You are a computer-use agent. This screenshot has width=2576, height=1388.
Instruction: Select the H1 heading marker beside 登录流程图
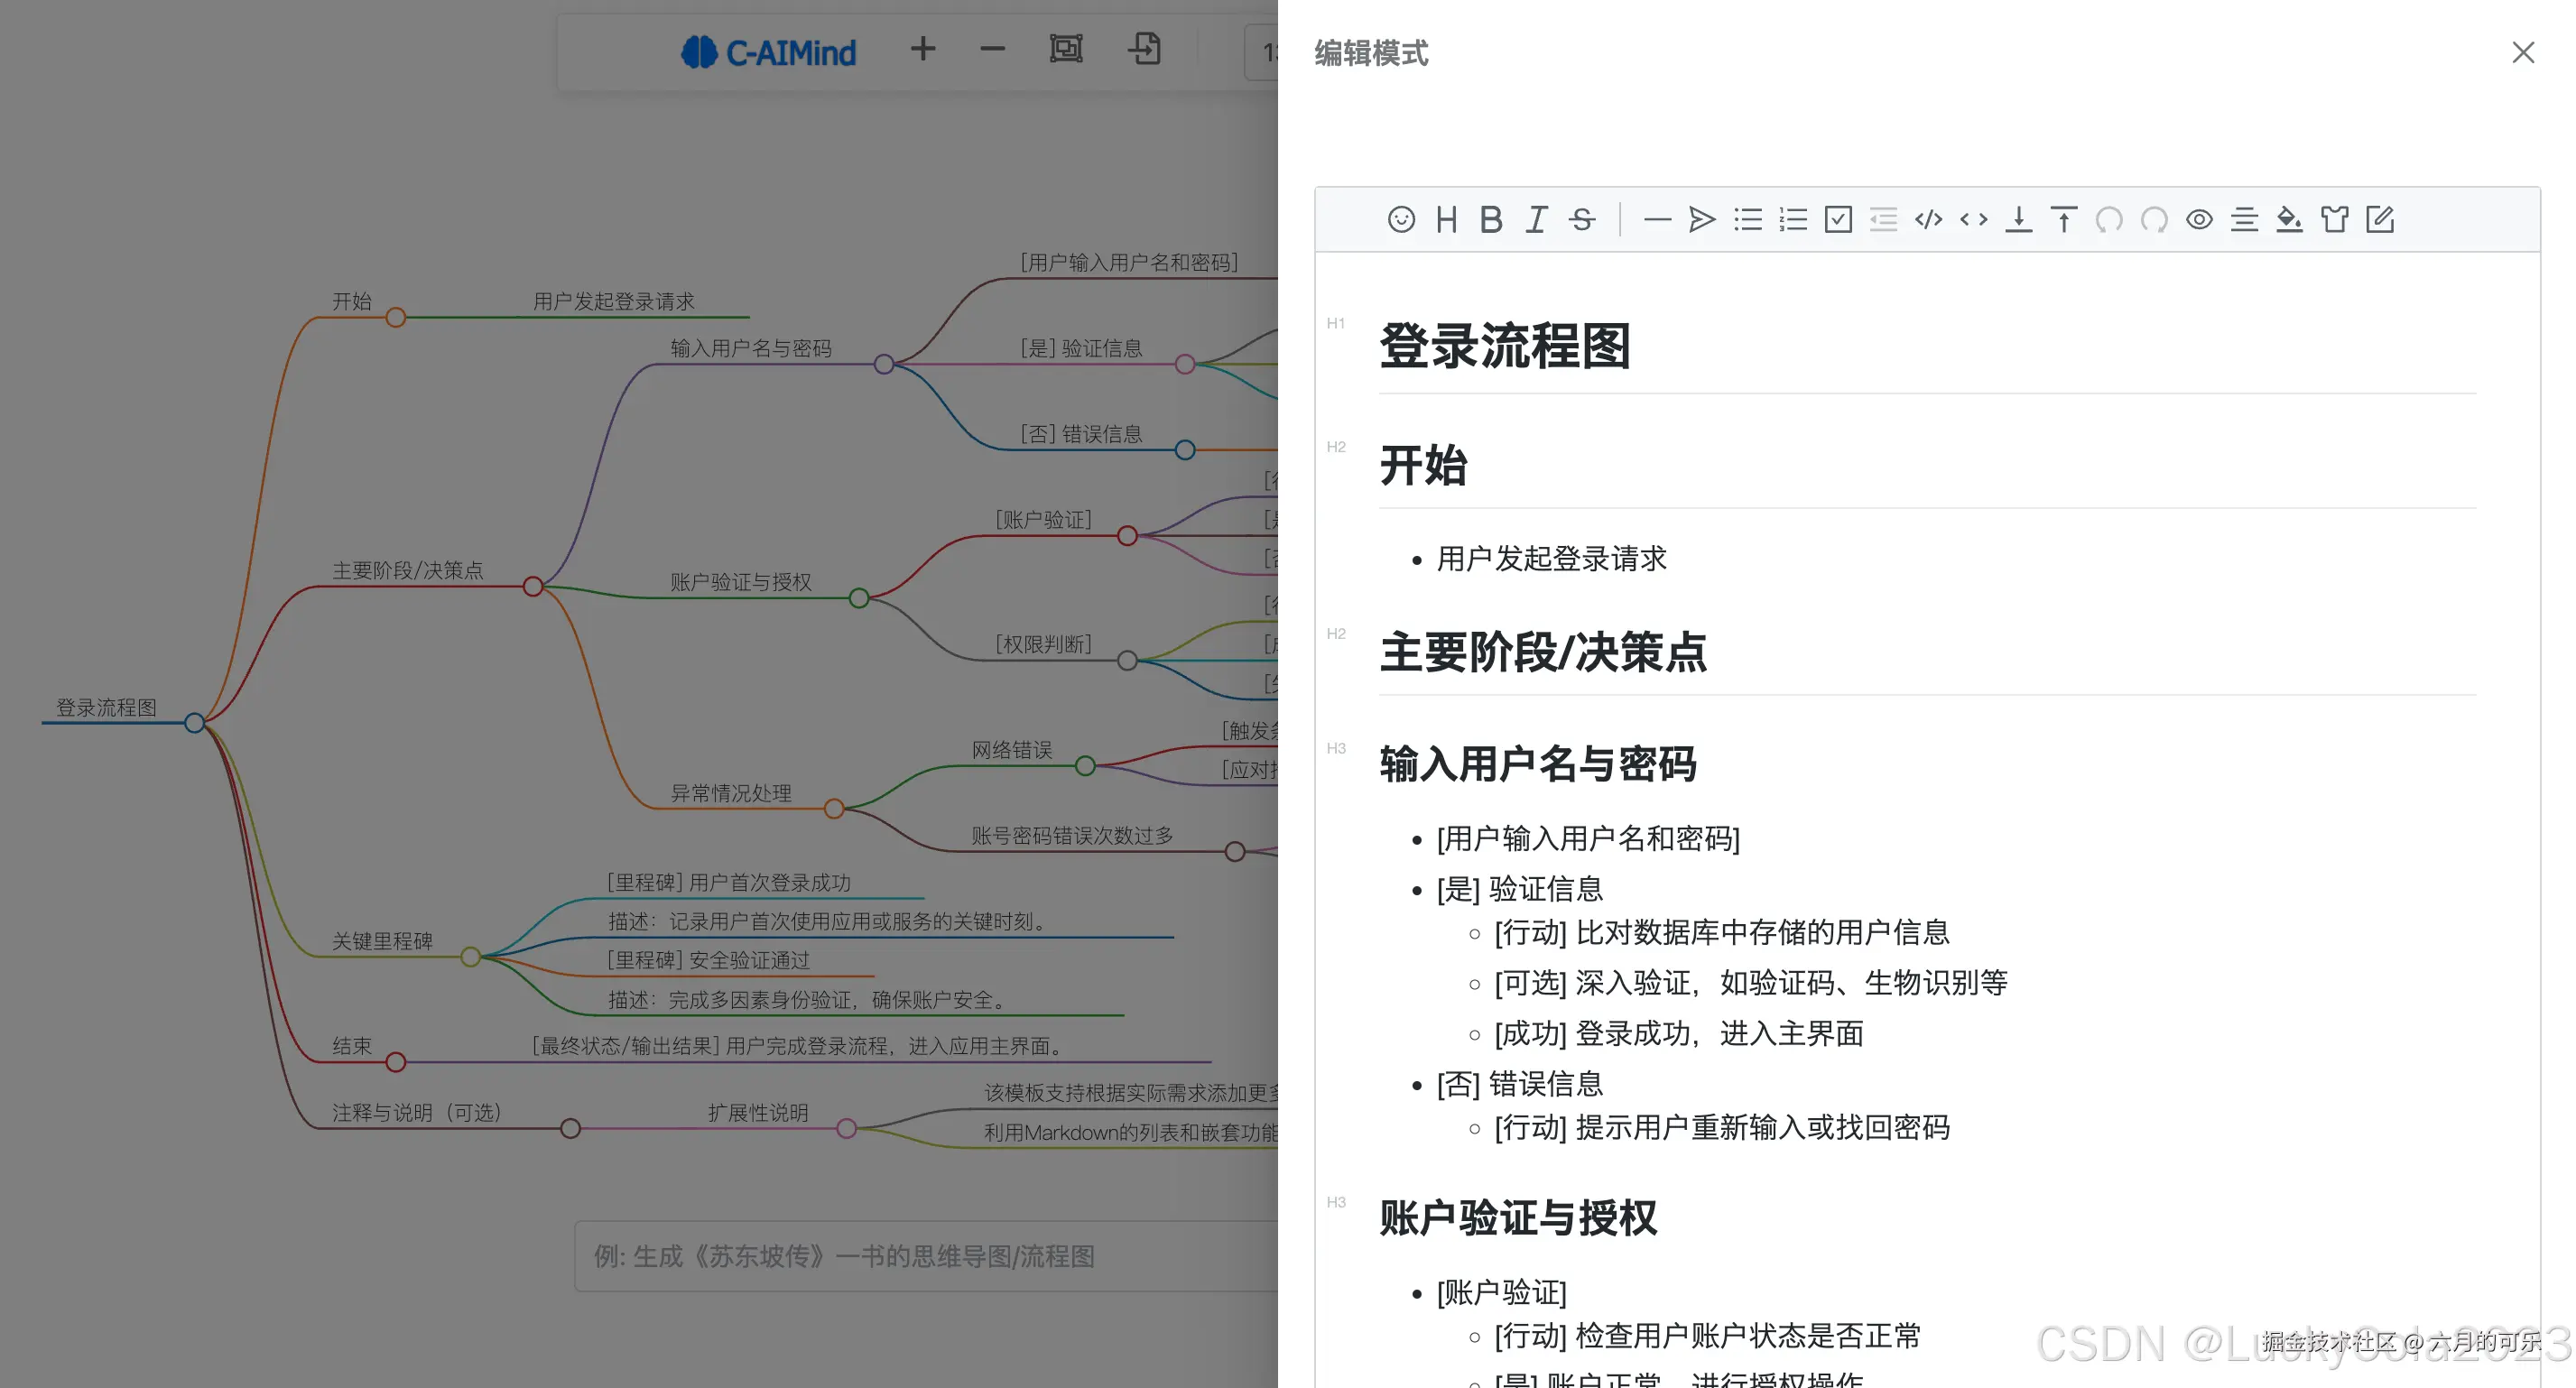[x=1336, y=323]
